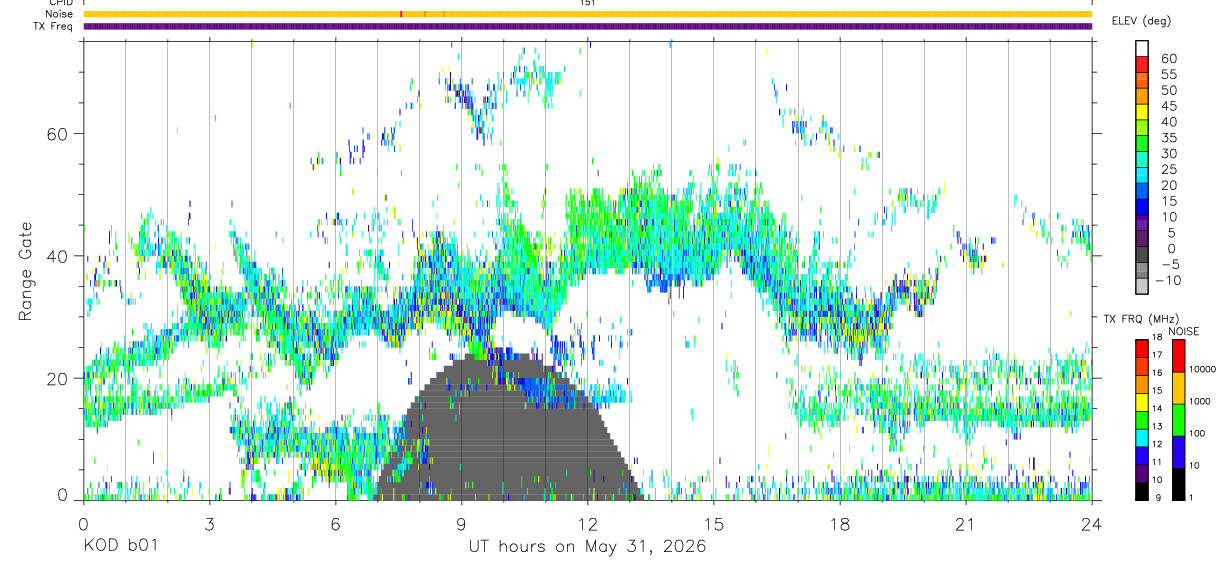Click the 'TX Freq' row label at top left
Viewport: 1228px width, 567px height.
(52, 26)
